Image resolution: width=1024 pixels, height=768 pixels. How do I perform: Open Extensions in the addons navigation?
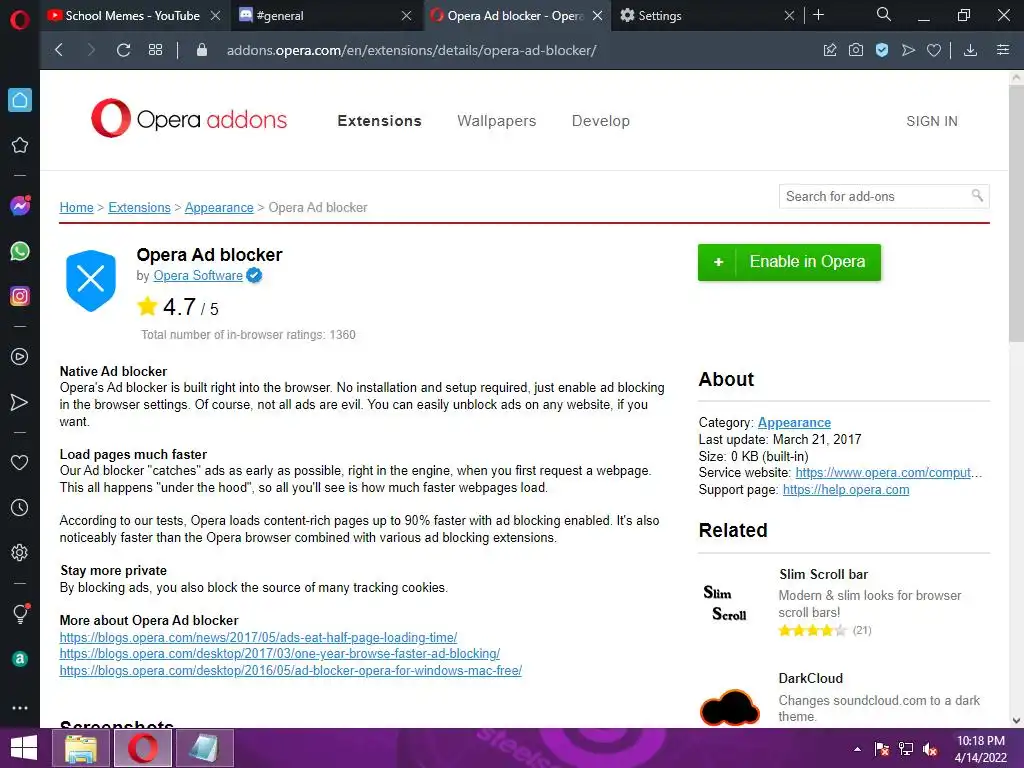point(379,121)
